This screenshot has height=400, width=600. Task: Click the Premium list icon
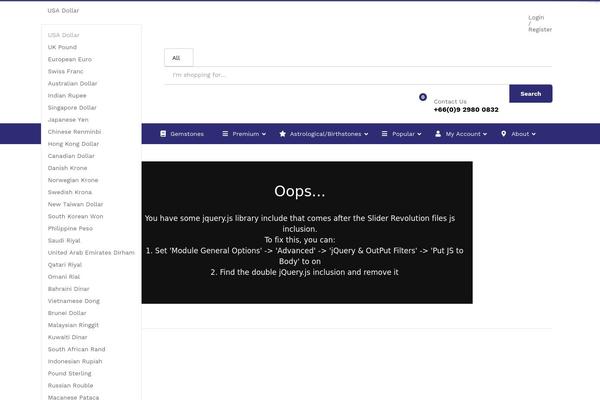tap(225, 134)
